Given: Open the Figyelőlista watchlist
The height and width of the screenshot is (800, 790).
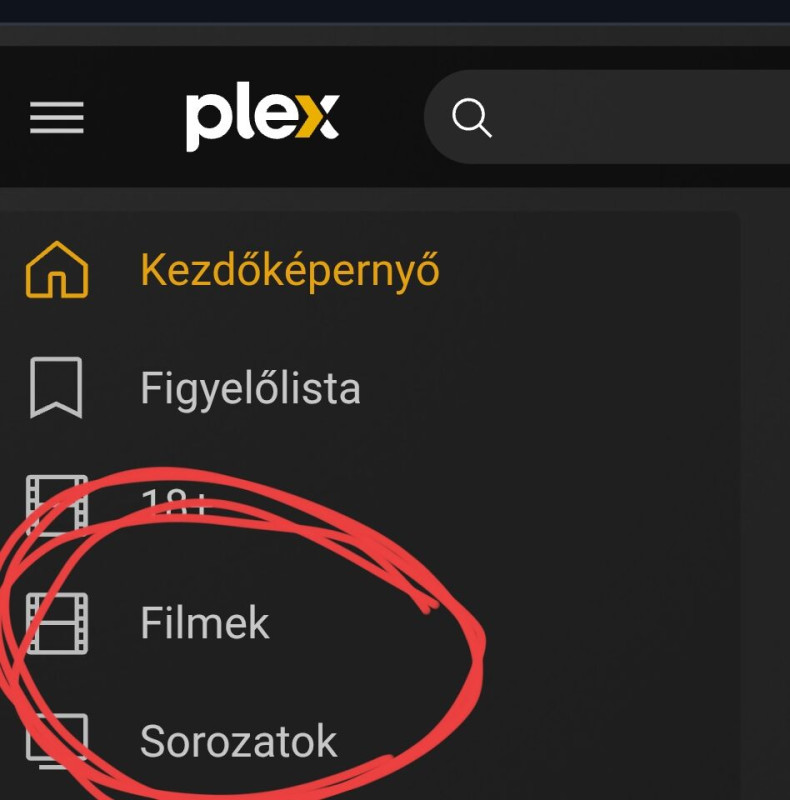Looking at the screenshot, I should 250,389.
